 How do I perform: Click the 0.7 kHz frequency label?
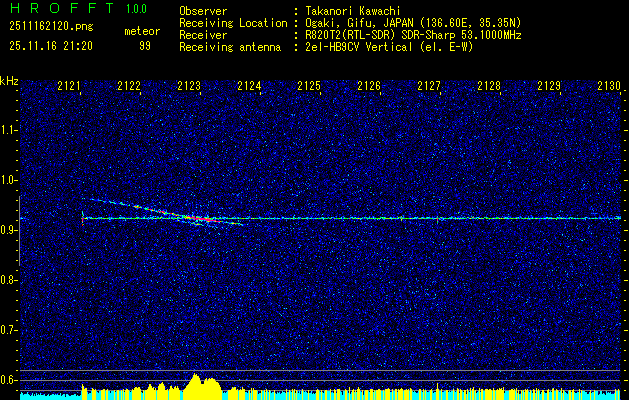tap(9, 330)
